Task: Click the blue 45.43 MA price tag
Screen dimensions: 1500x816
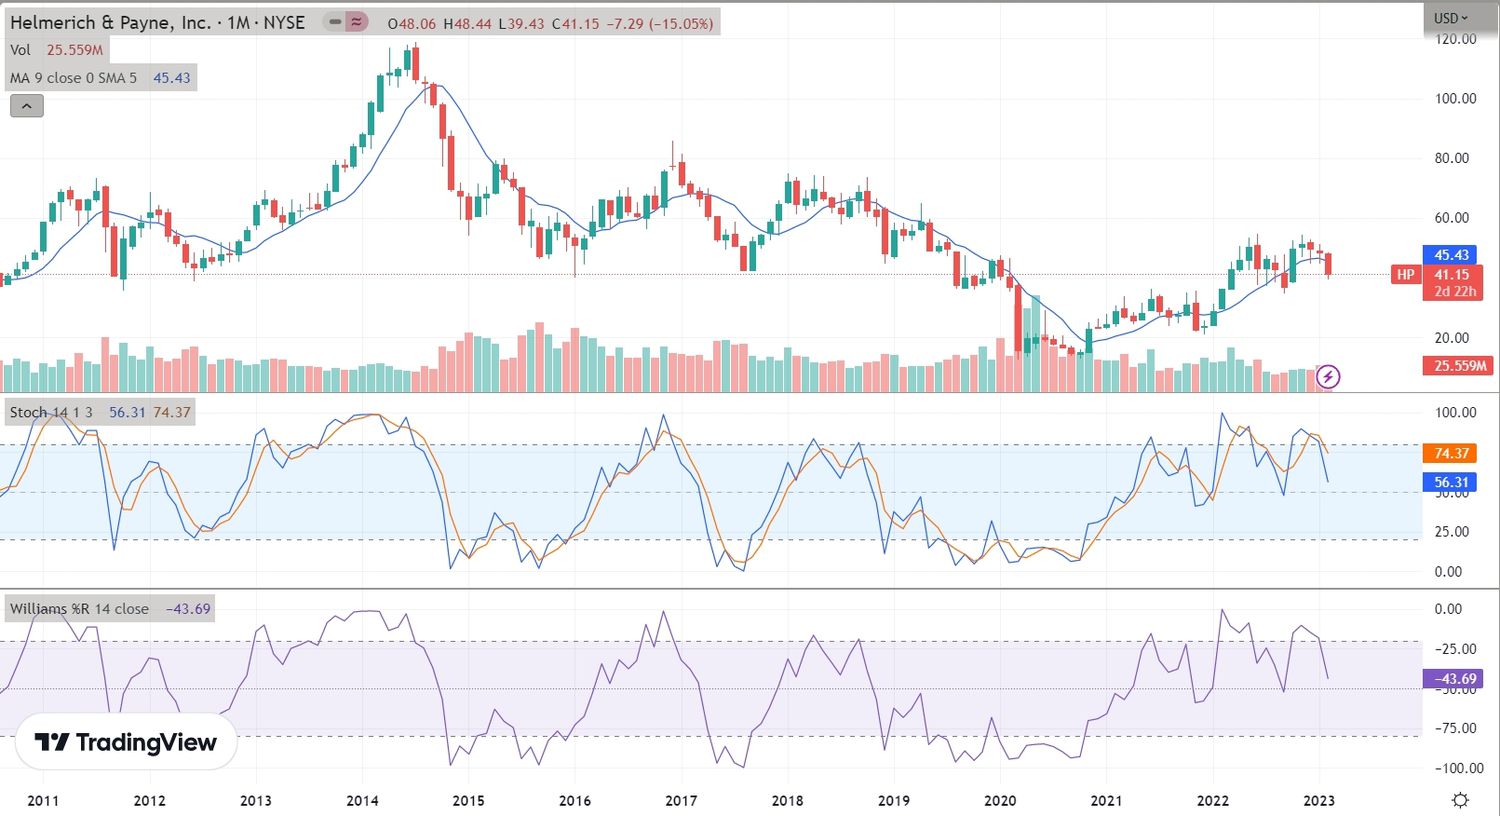Action: (1451, 255)
